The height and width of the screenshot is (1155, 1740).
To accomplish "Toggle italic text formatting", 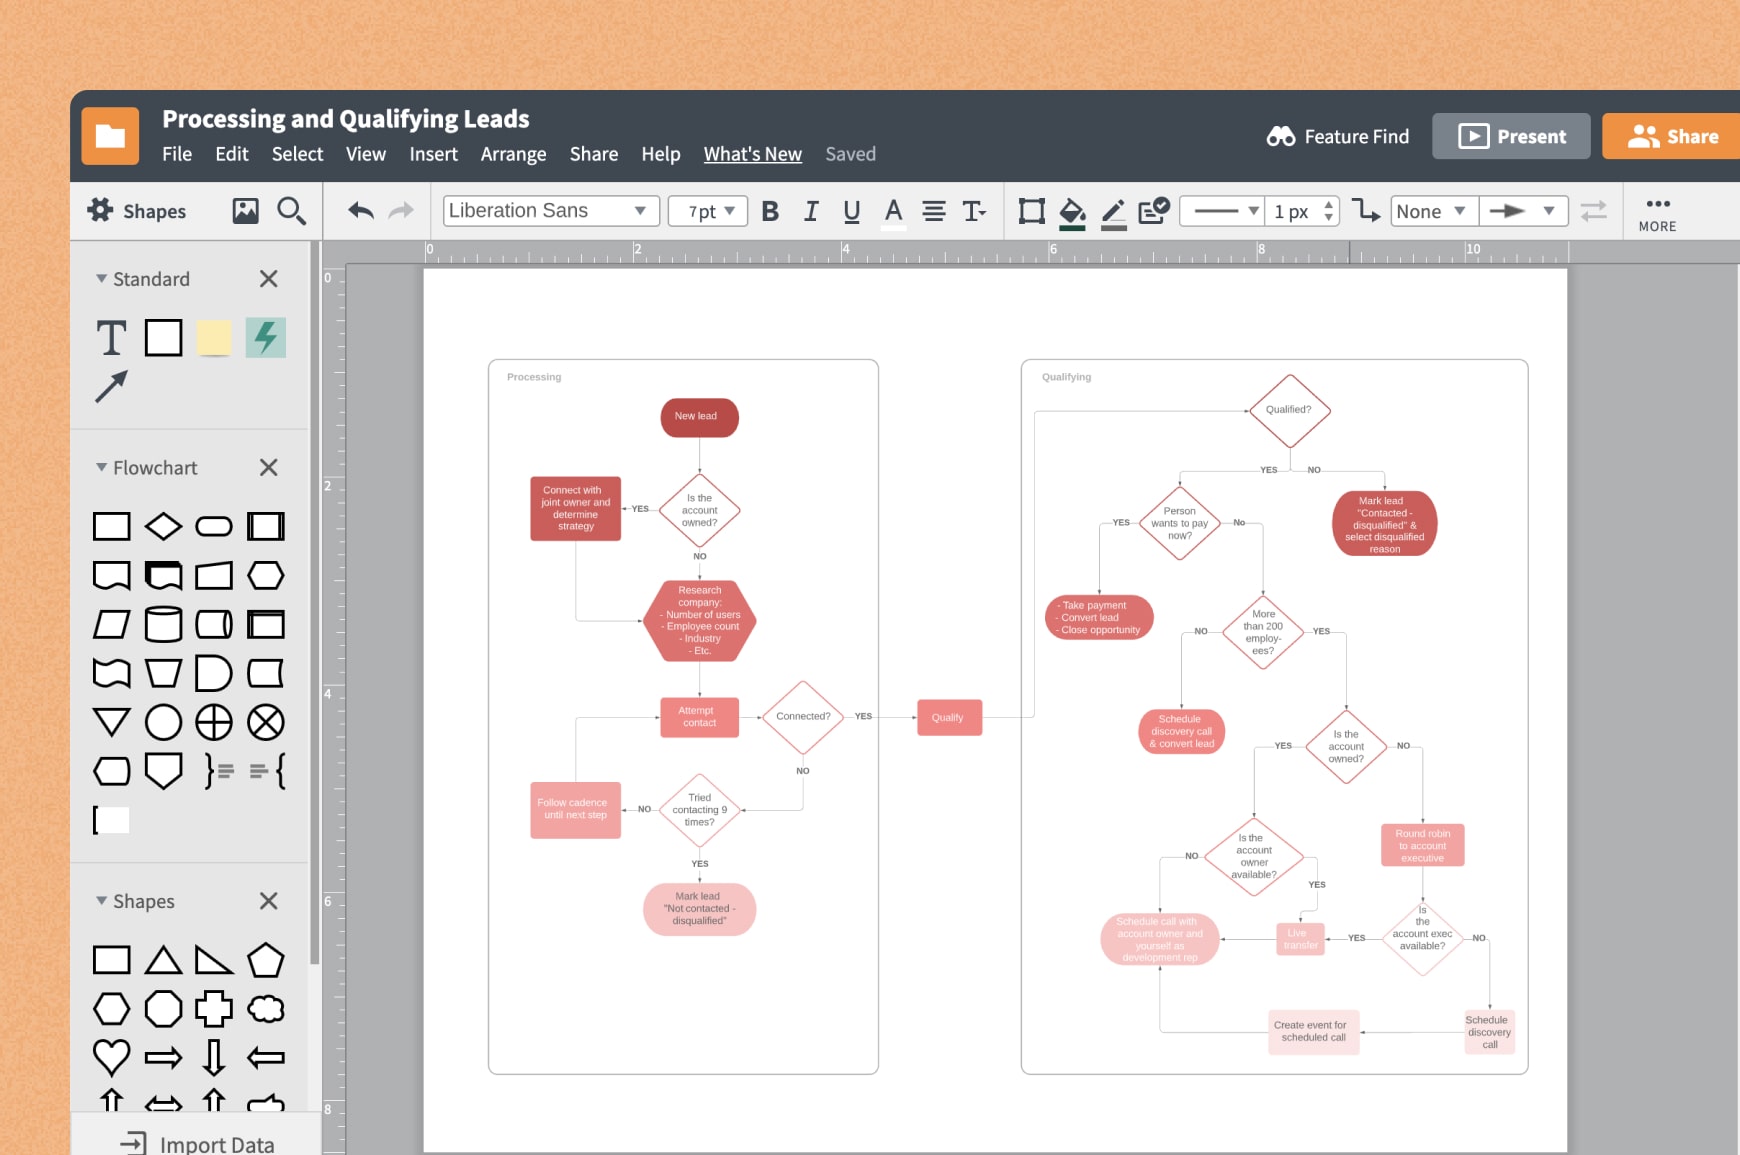I will click(x=811, y=211).
